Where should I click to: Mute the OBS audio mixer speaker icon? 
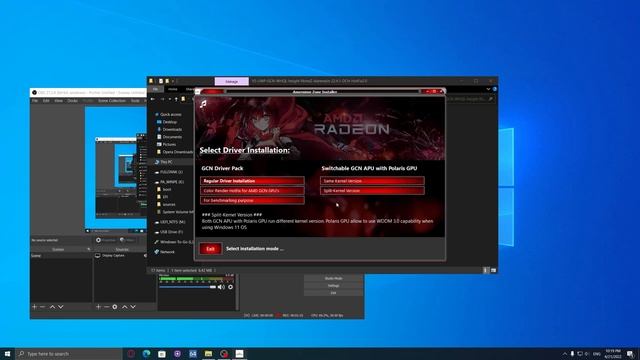tap(221, 287)
